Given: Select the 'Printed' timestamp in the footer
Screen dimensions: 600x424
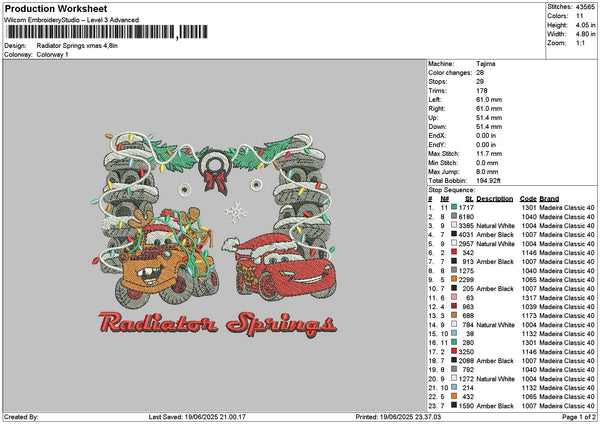Looking at the screenshot, I should coord(398,417).
